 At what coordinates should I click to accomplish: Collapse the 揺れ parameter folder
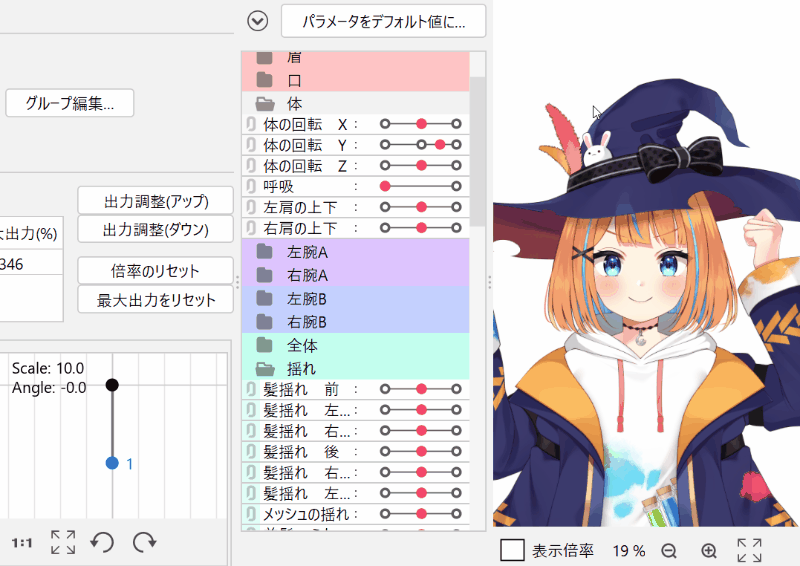(x=265, y=368)
